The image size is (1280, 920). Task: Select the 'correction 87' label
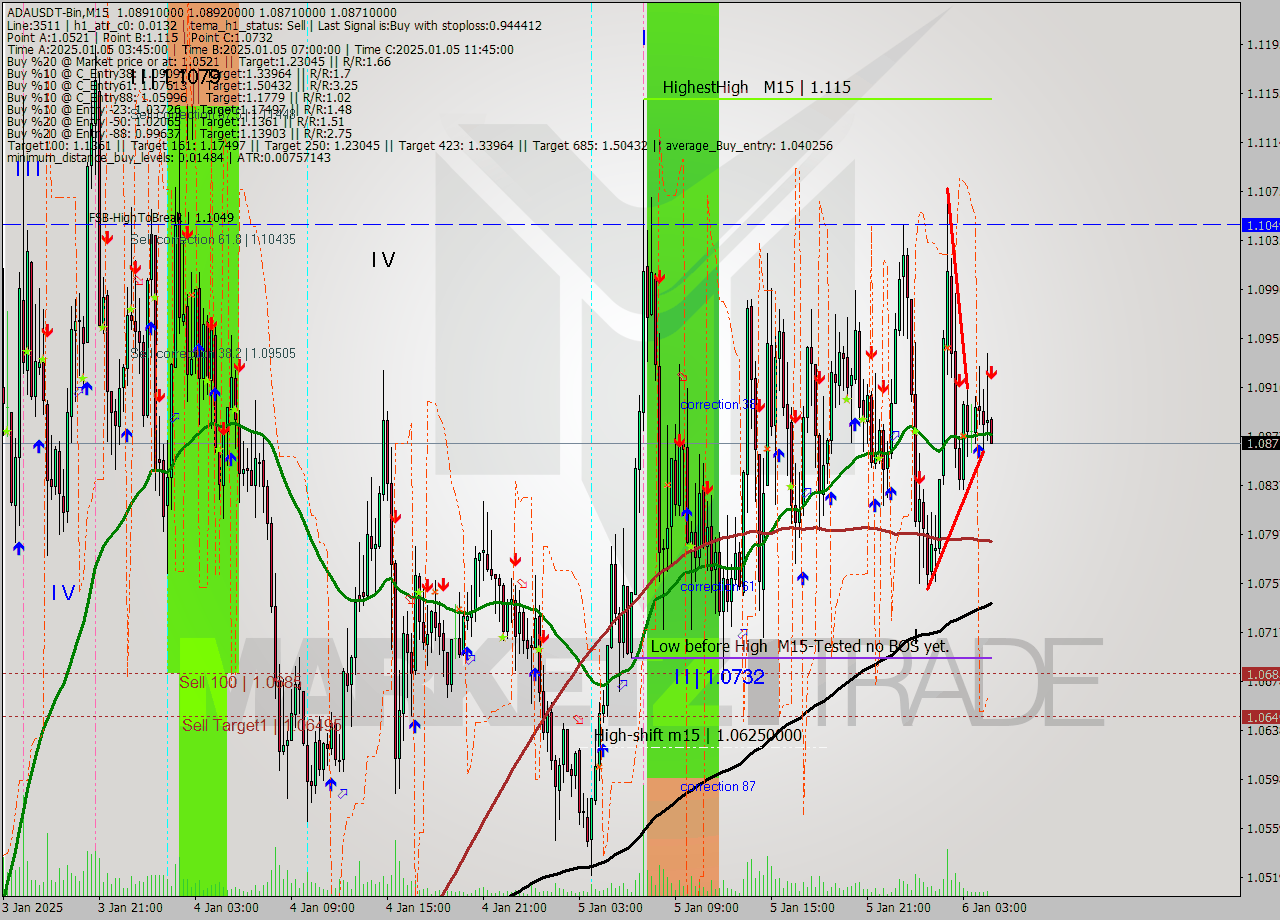click(x=718, y=787)
